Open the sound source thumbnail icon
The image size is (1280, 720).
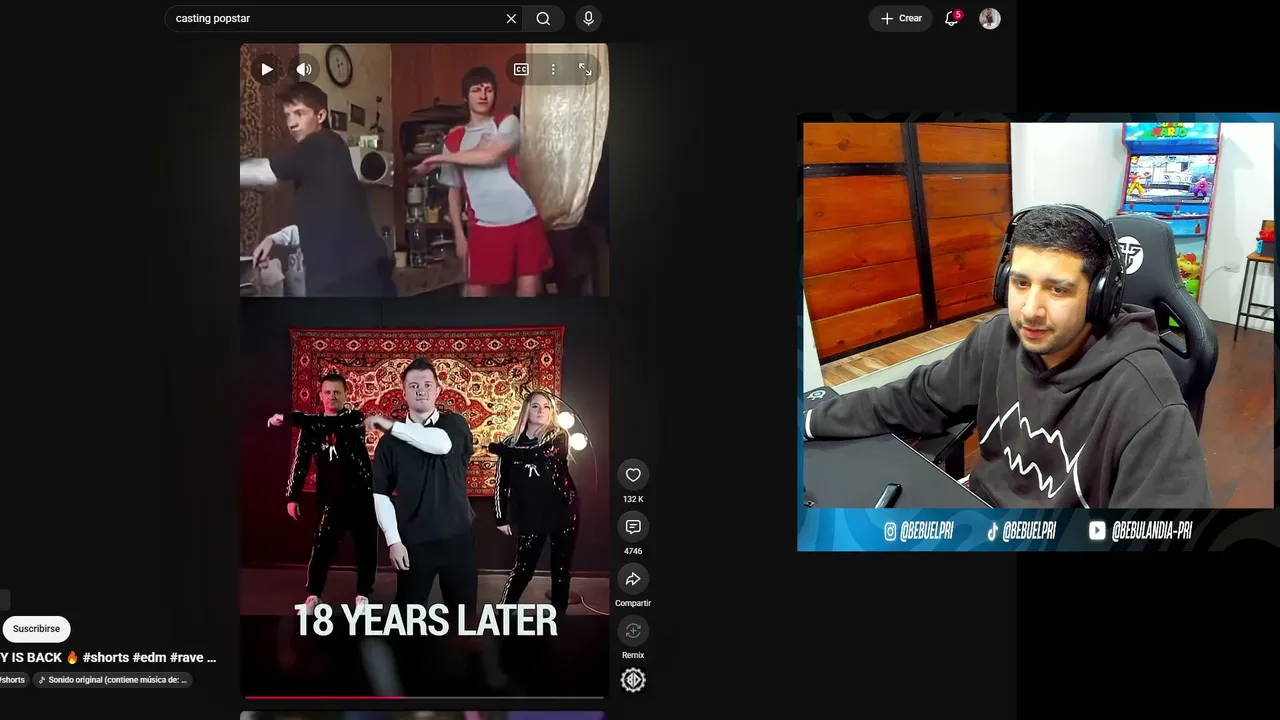pyautogui.click(x=633, y=680)
